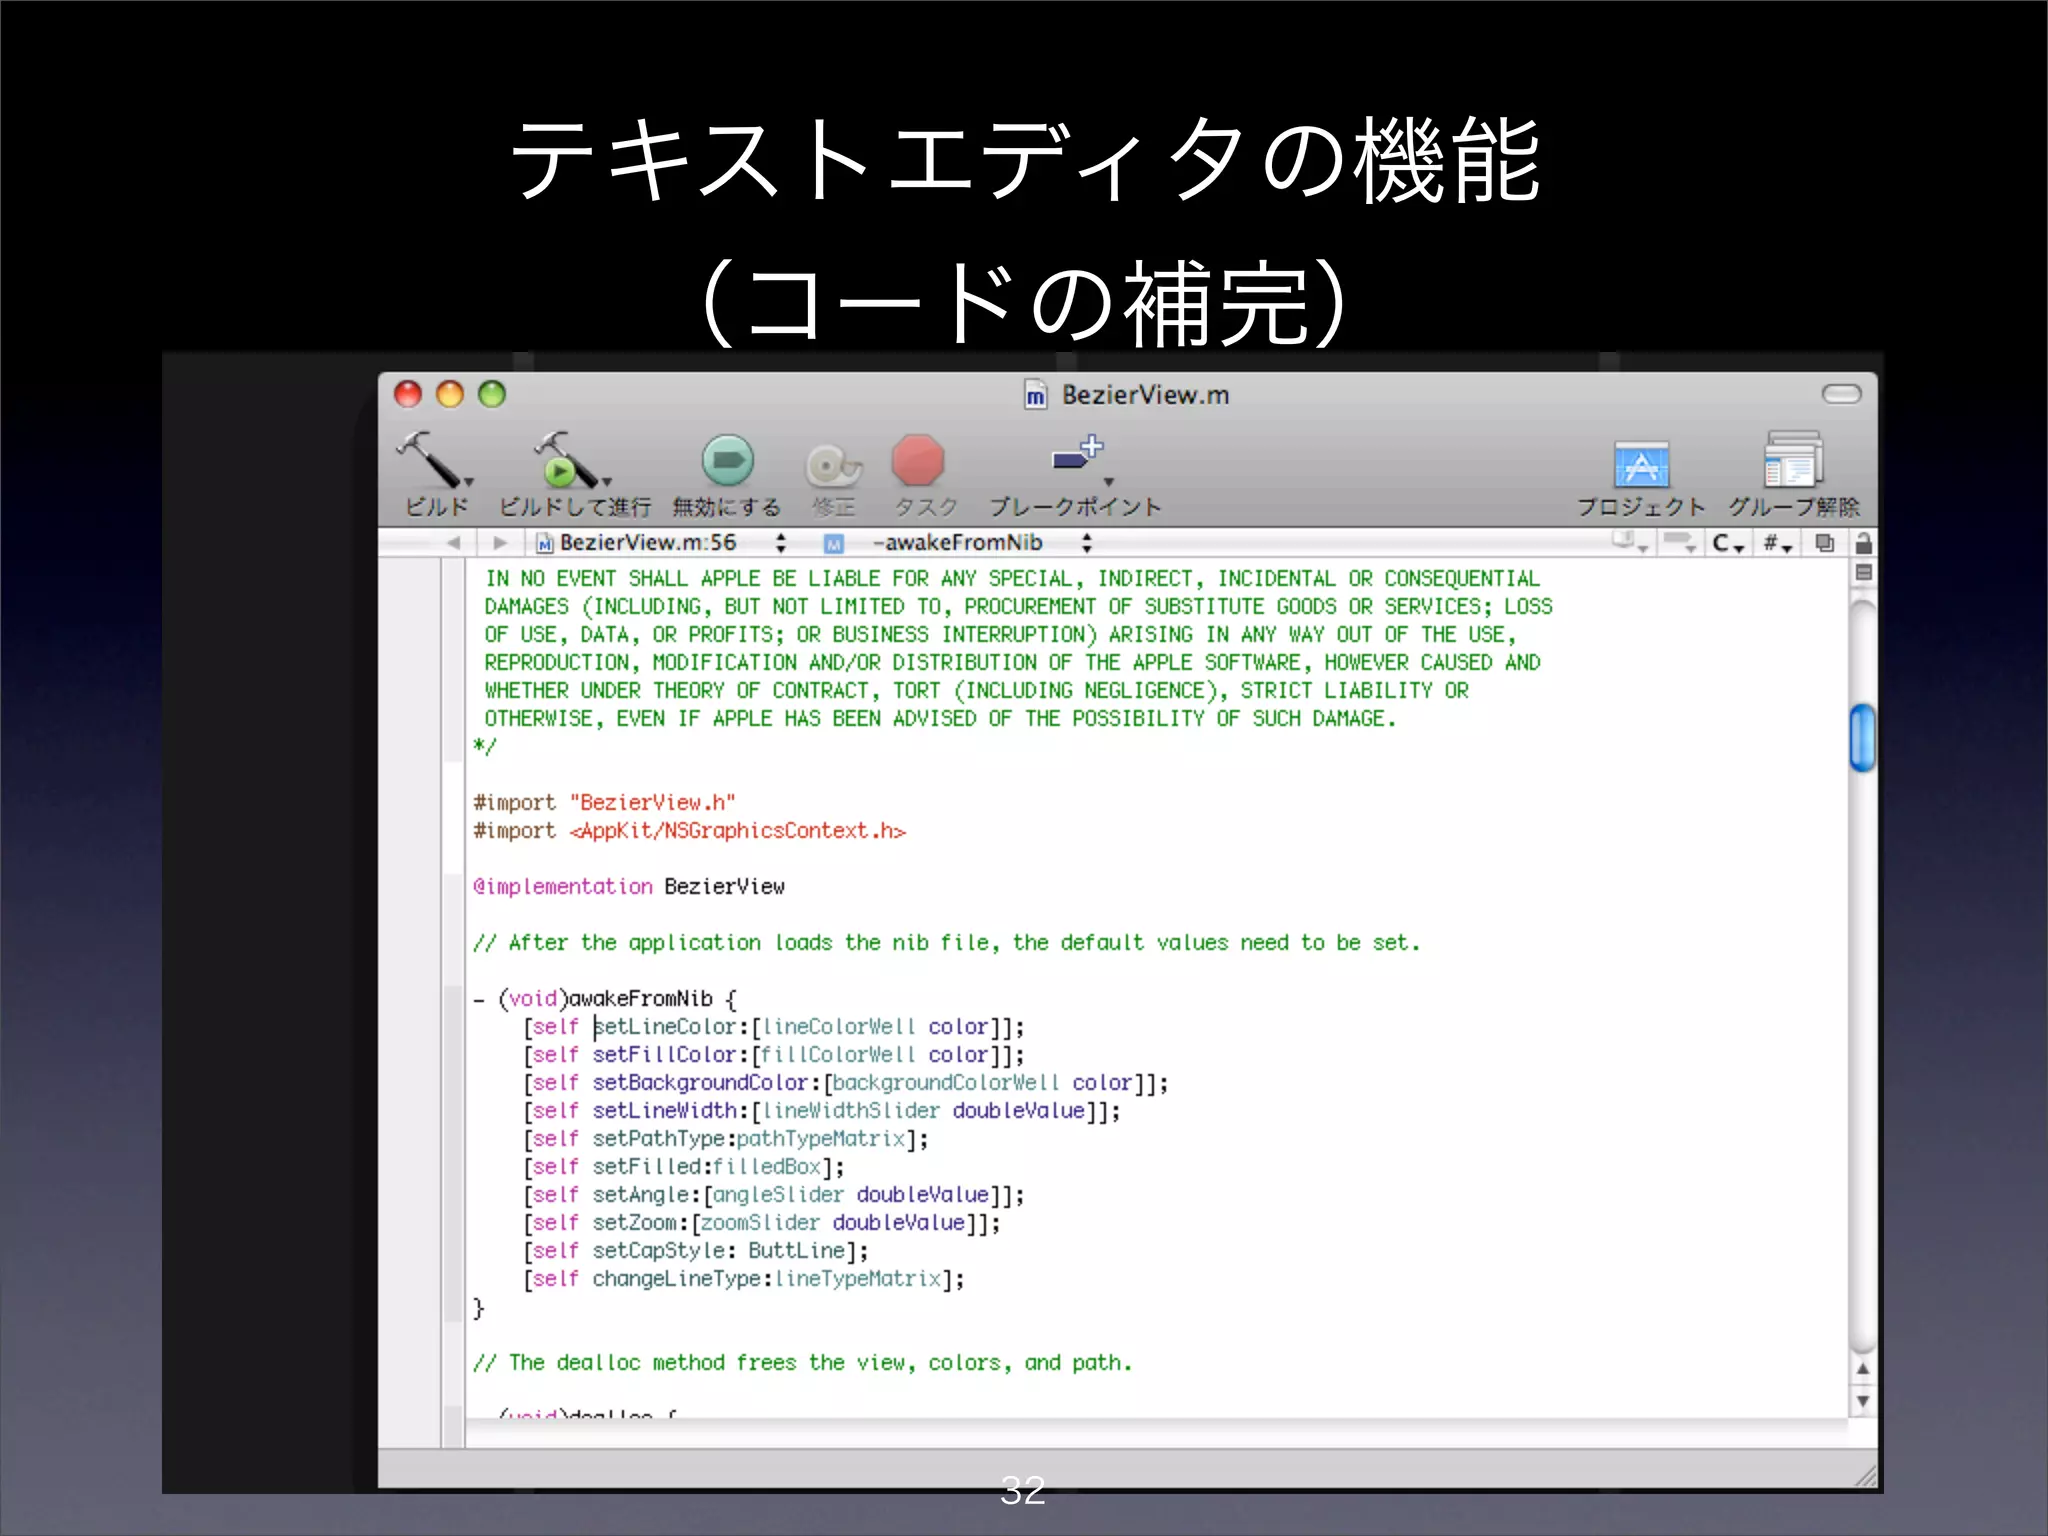Open the bookmarks pop-up in navigation bar
The width and height of the screenshot is (2048, 1536).
(1629, 542)
